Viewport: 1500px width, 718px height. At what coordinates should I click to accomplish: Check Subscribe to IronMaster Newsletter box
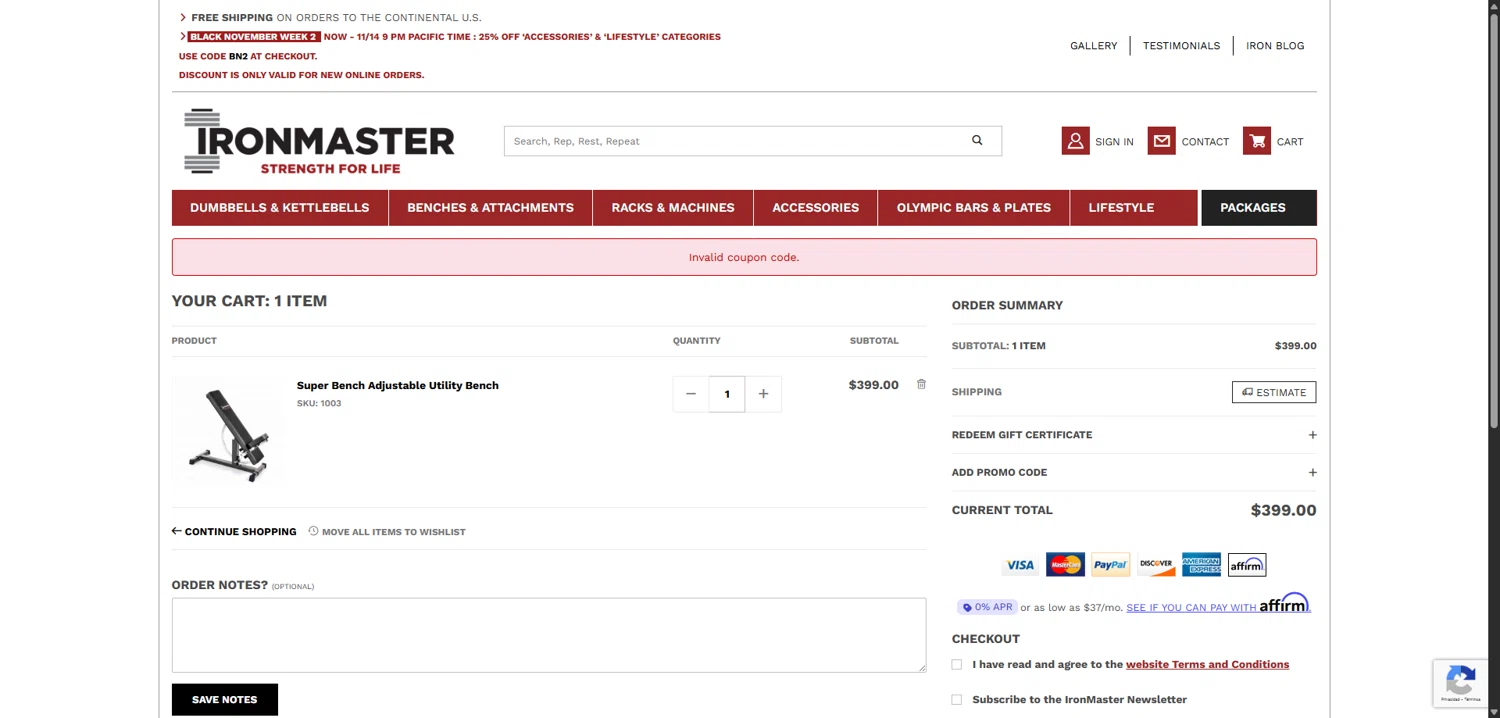(x=957, y=700)
